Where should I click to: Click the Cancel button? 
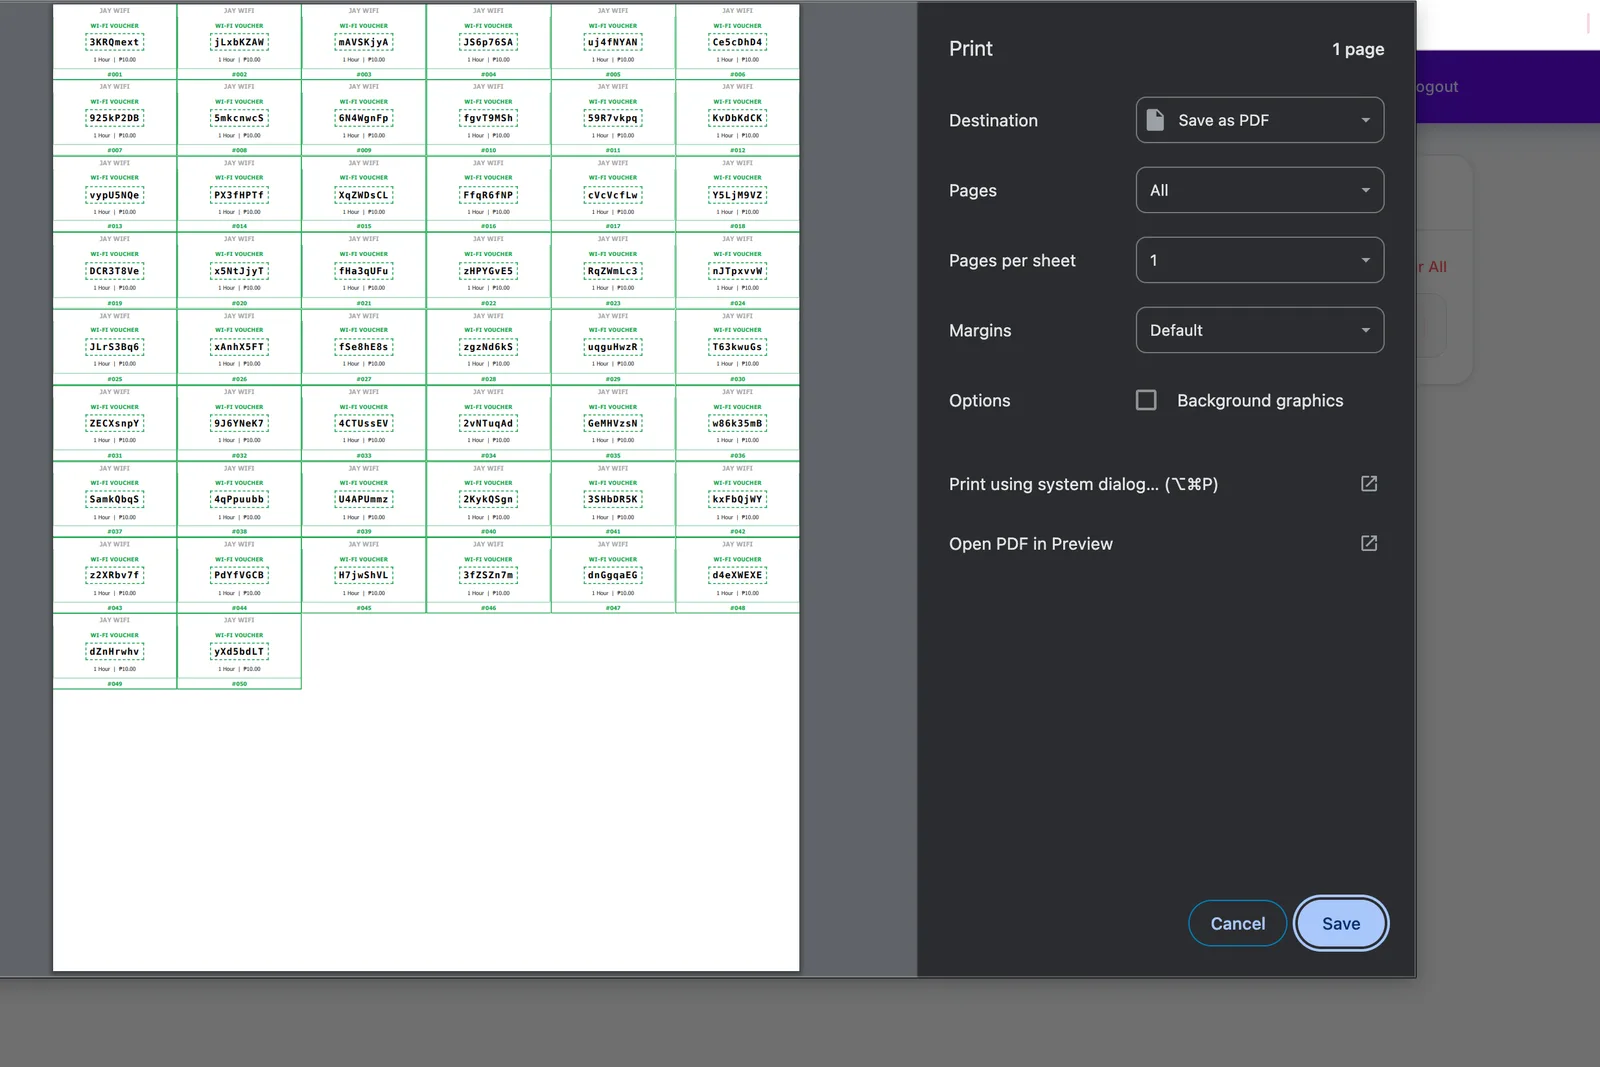click(1237, 924)
